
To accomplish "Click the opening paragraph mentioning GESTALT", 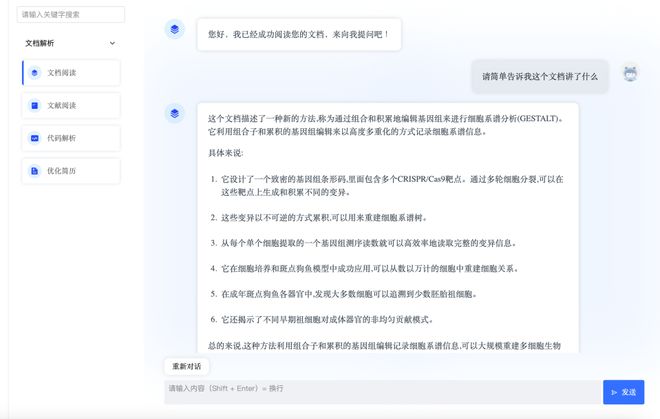I will [385, 125].
